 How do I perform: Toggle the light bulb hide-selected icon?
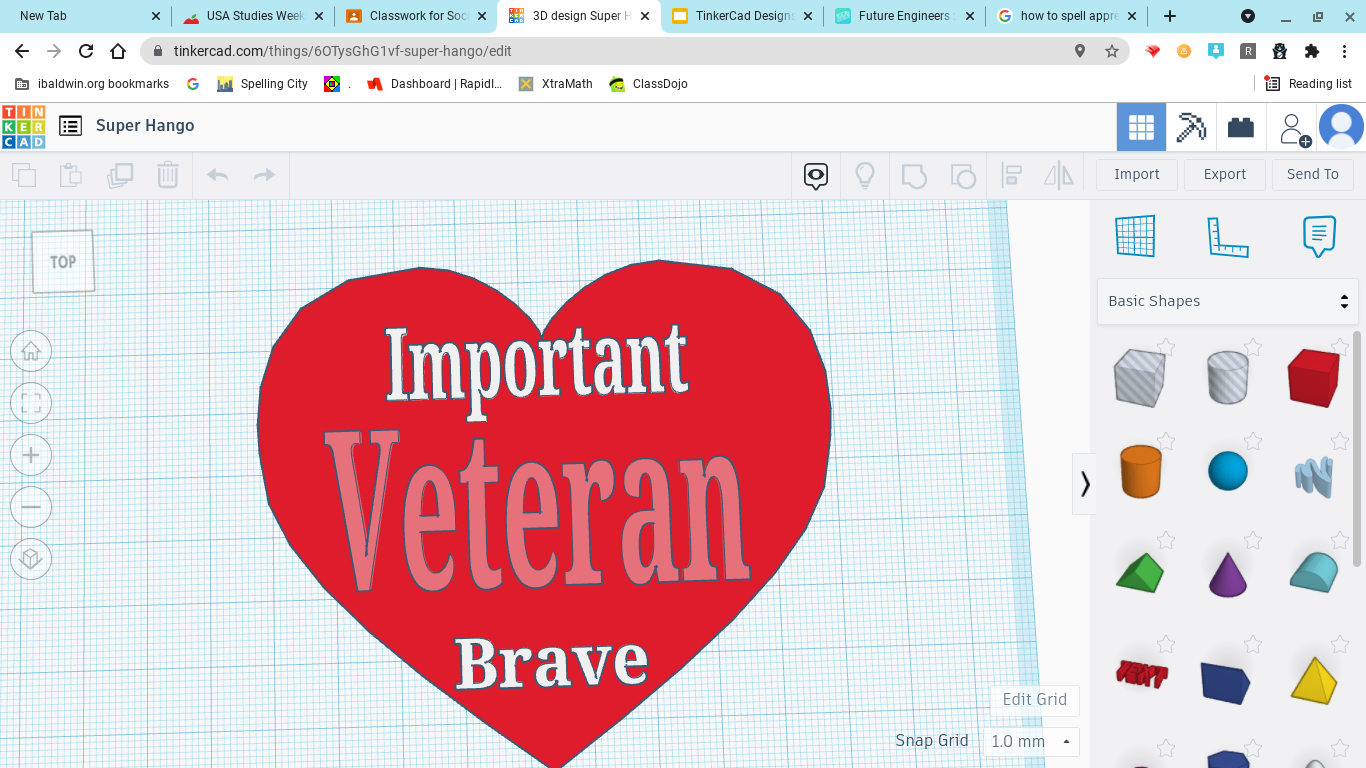865,176
